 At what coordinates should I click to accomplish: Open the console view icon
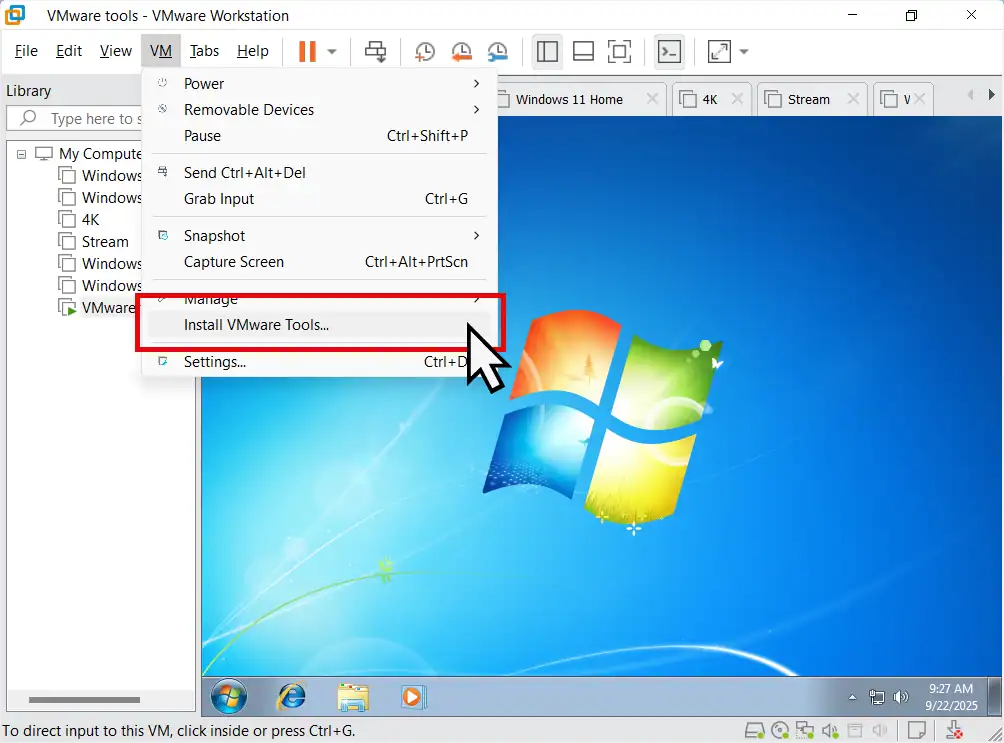(670, 51)
